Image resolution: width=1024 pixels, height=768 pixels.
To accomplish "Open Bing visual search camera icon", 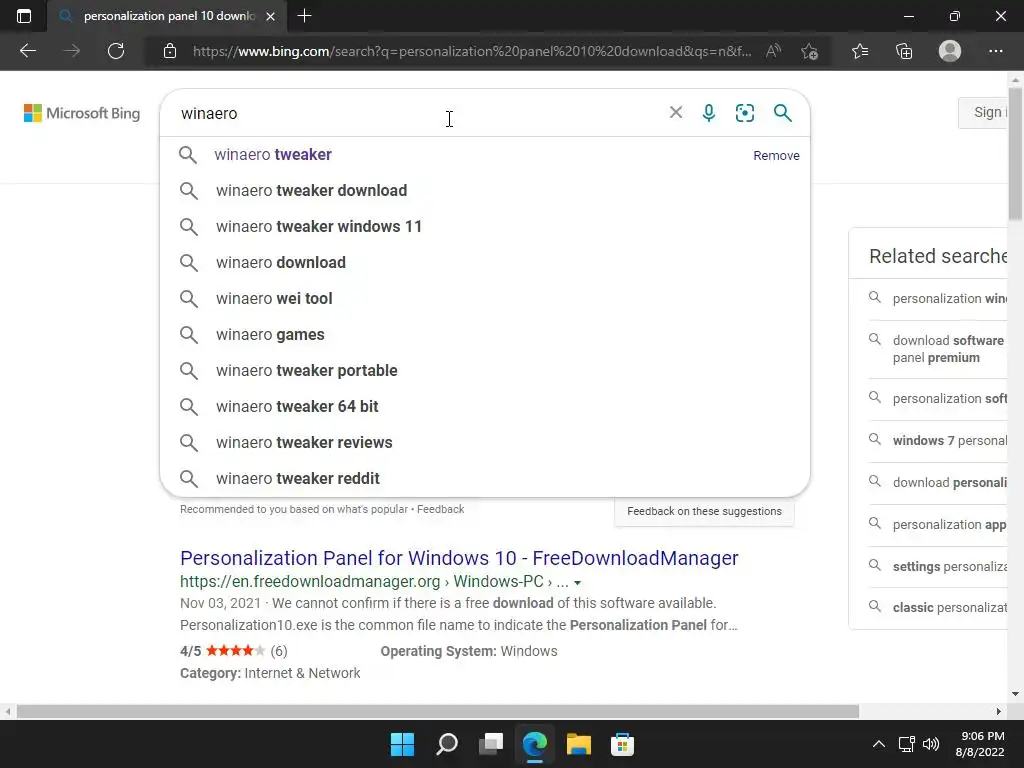I will point(744,113).
